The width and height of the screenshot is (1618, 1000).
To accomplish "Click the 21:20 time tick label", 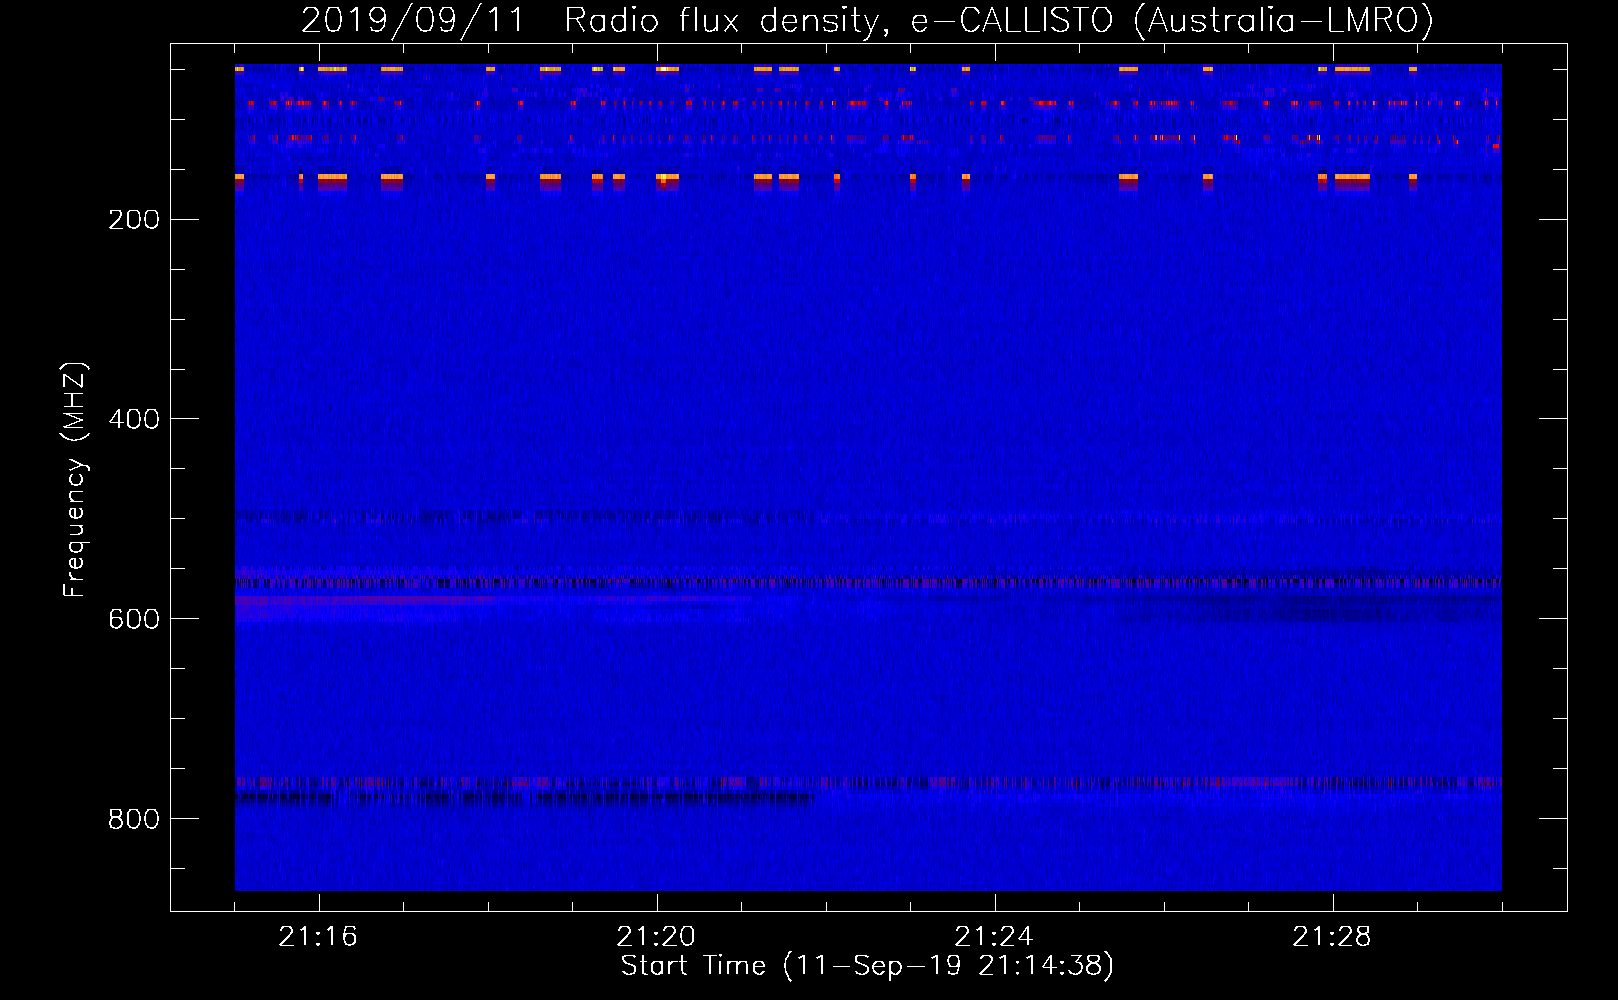I will (656, 937).
